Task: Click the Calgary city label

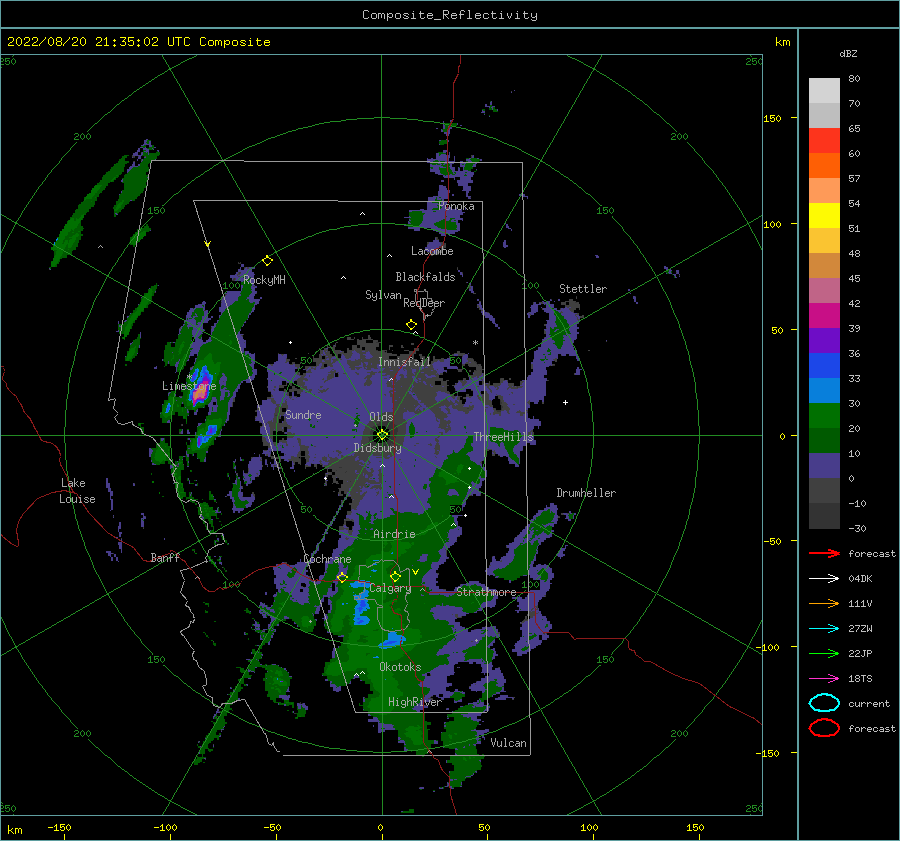Action: pos(390,588)
